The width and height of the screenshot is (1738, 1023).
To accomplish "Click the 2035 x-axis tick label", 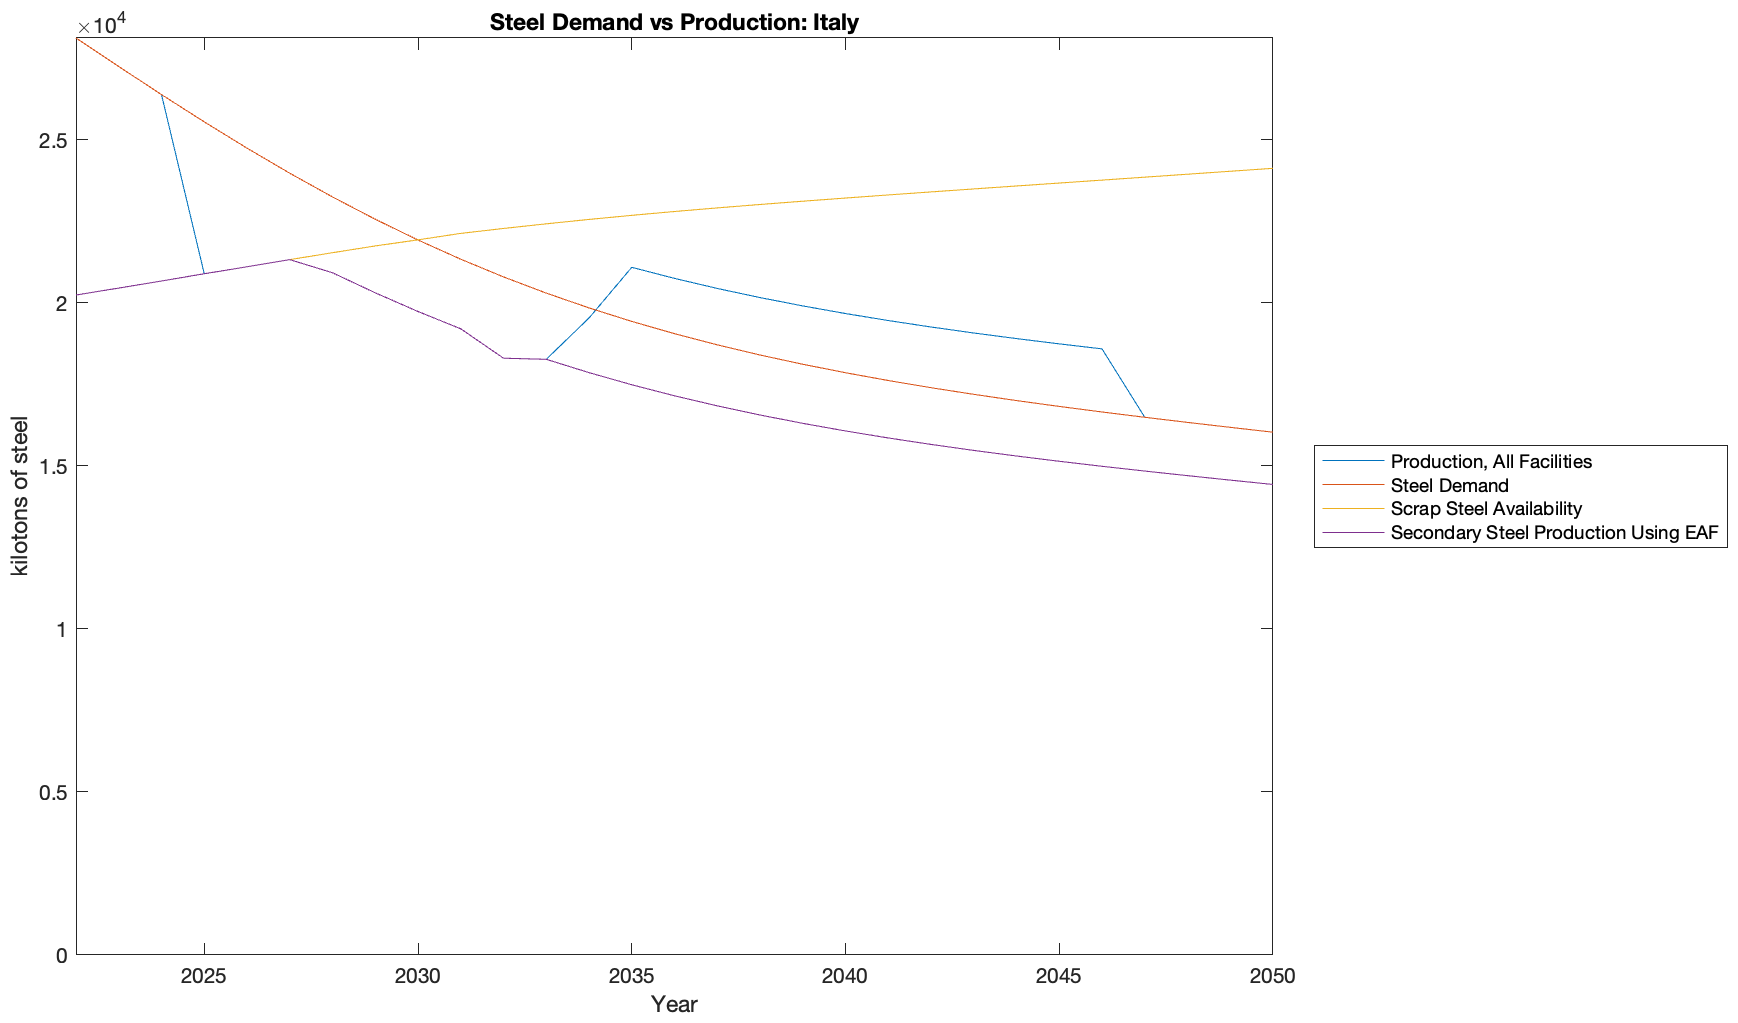I will click(x=631, y=977).
